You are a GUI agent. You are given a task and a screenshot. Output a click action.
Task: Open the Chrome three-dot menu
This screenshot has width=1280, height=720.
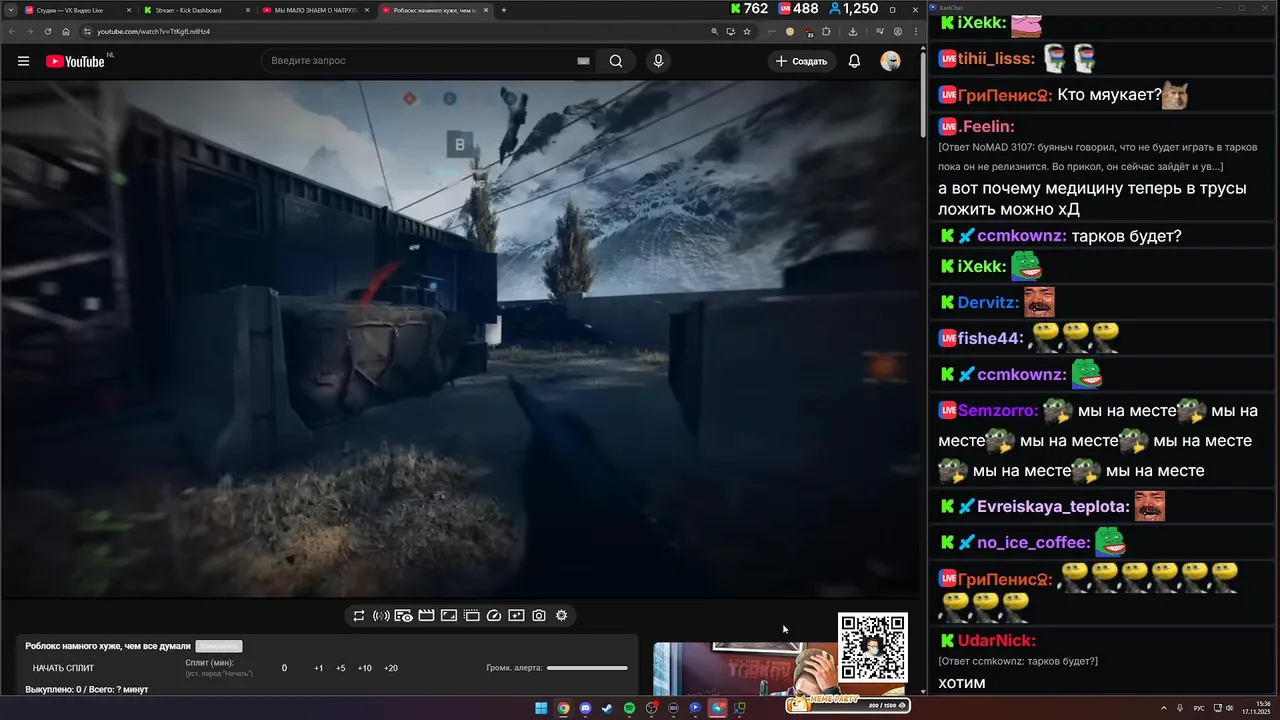916,31
